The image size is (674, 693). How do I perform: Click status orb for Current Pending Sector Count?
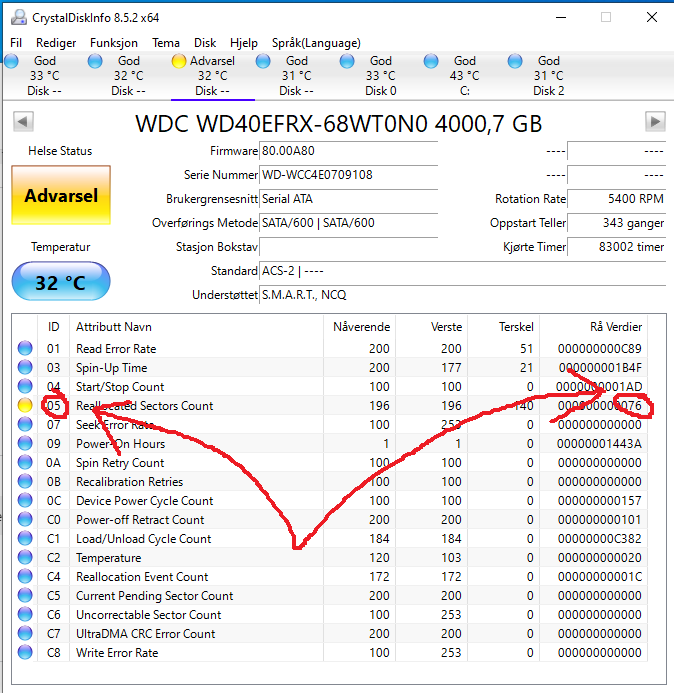(x=25, y=595)
